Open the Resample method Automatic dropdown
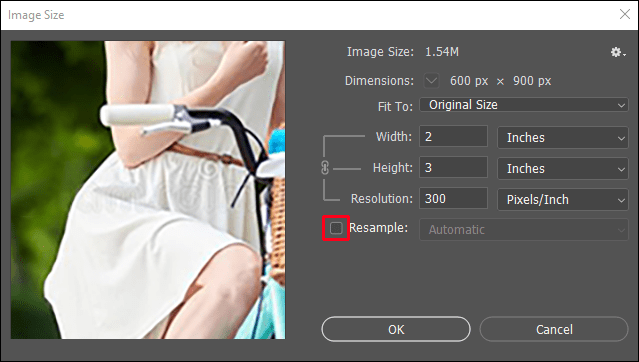The height and width of the screenshot is (362, 639). [524, 230]
